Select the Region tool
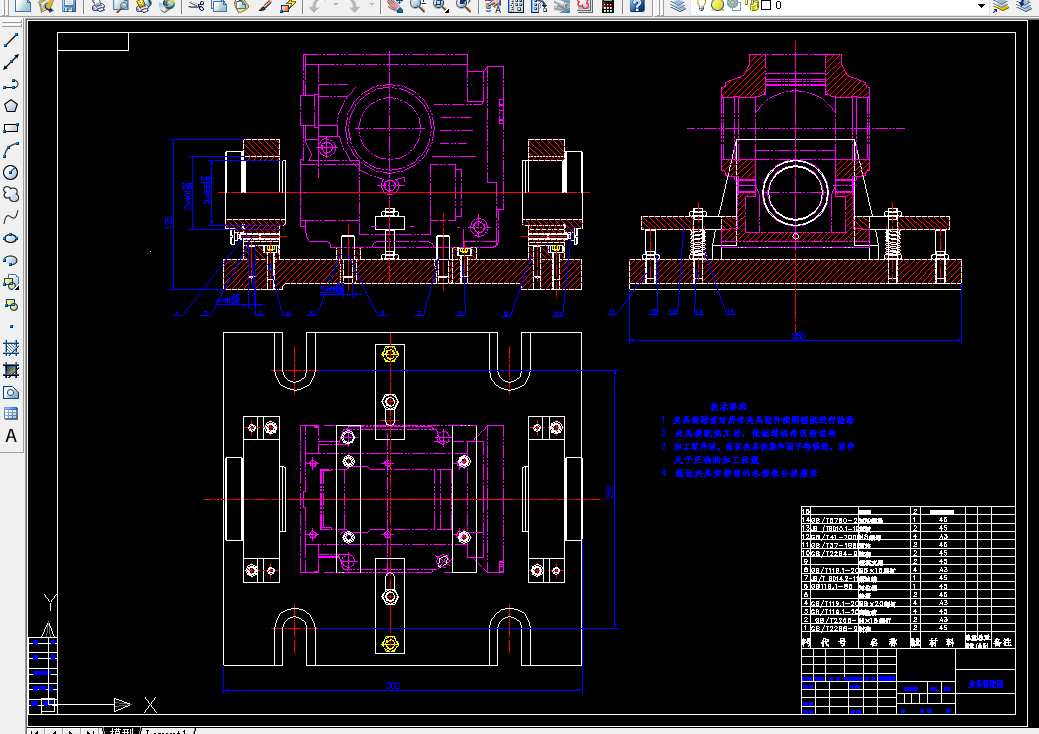The image size is (1039, 734). pyautogui.click(x=11, y=392)
